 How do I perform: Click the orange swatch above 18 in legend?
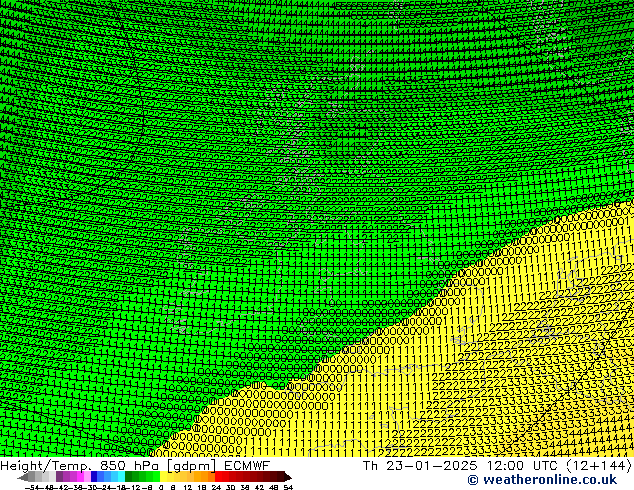[x=205, y=476]
